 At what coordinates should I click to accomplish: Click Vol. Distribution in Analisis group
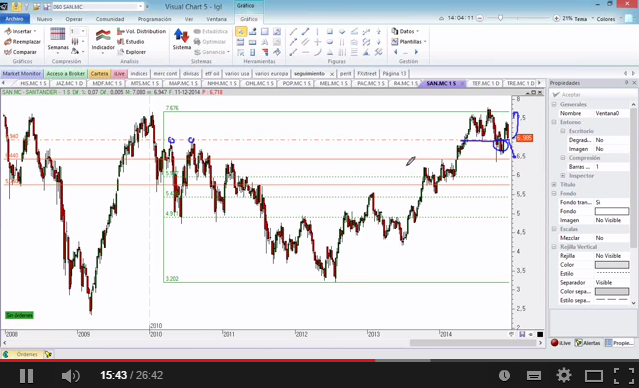[x=141, y=31]
